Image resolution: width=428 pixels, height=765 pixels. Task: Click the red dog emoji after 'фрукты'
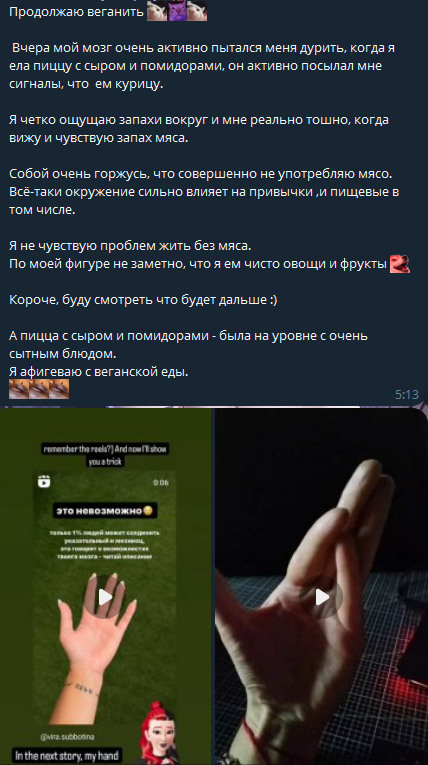(400, 264)
